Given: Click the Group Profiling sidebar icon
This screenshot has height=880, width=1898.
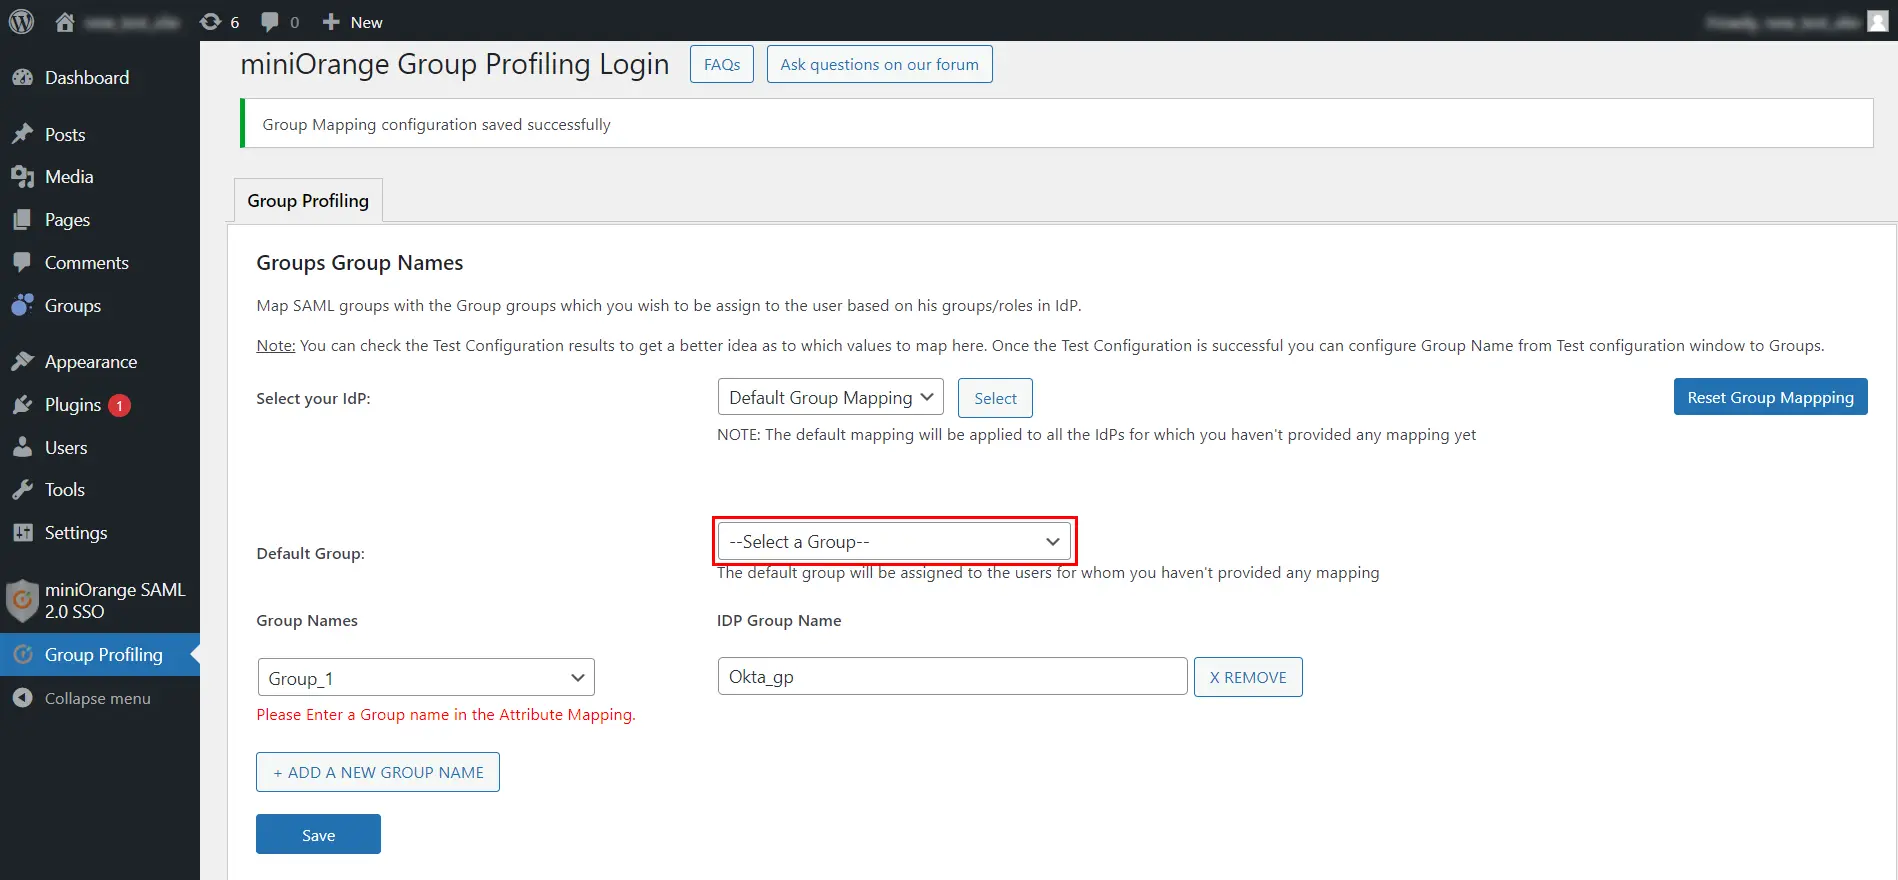Looking at the screenshot, I should point(23,655).
